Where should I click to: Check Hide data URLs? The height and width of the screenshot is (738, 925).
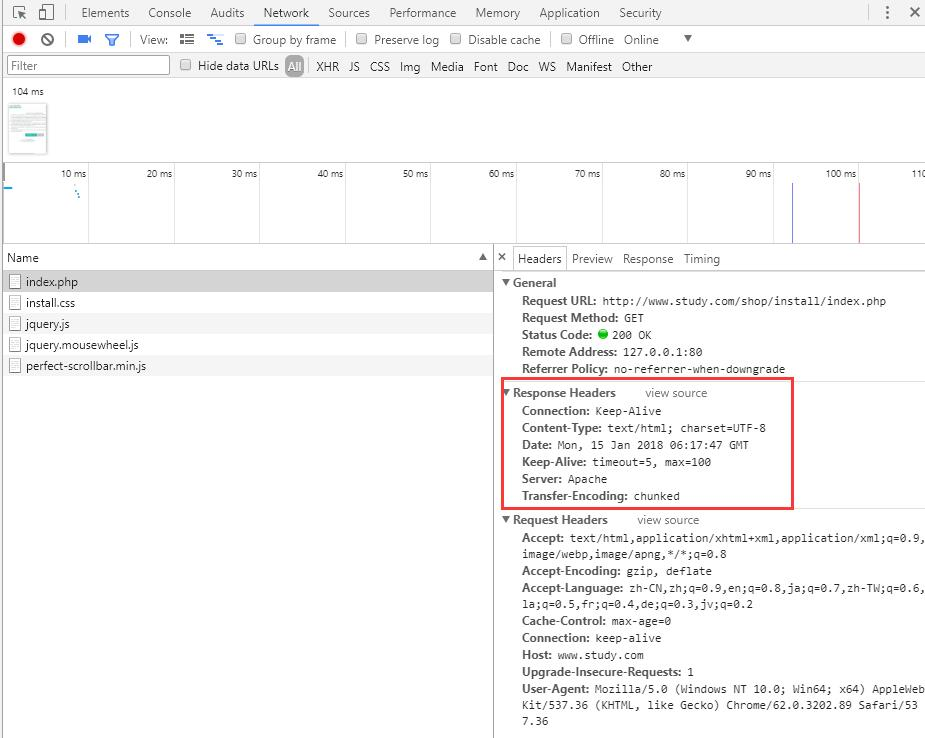186,65
